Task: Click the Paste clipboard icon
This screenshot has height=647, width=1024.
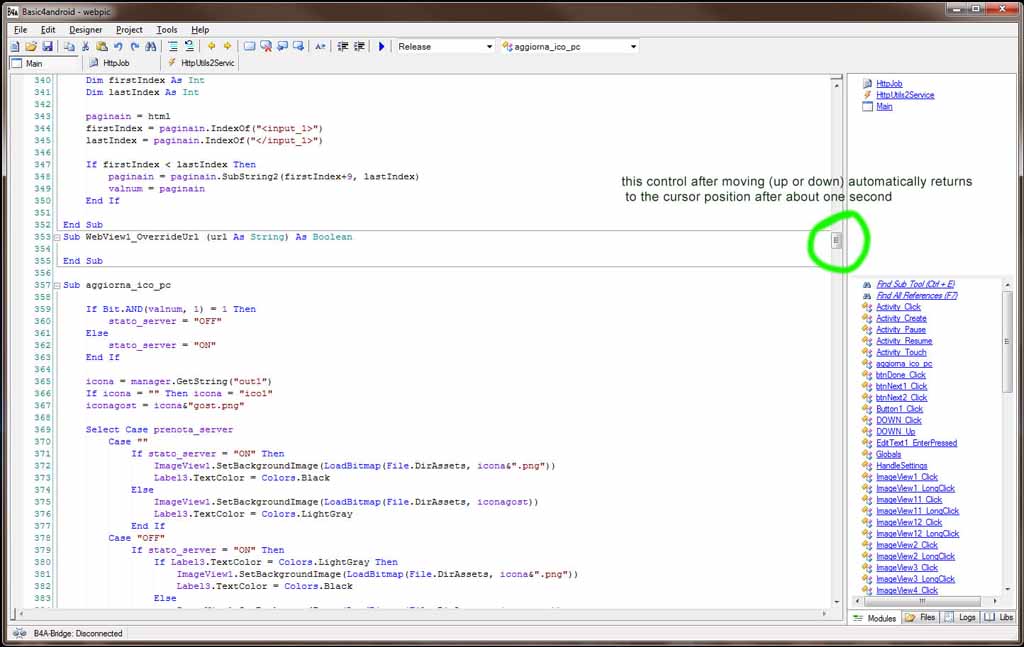Action: 102,46
